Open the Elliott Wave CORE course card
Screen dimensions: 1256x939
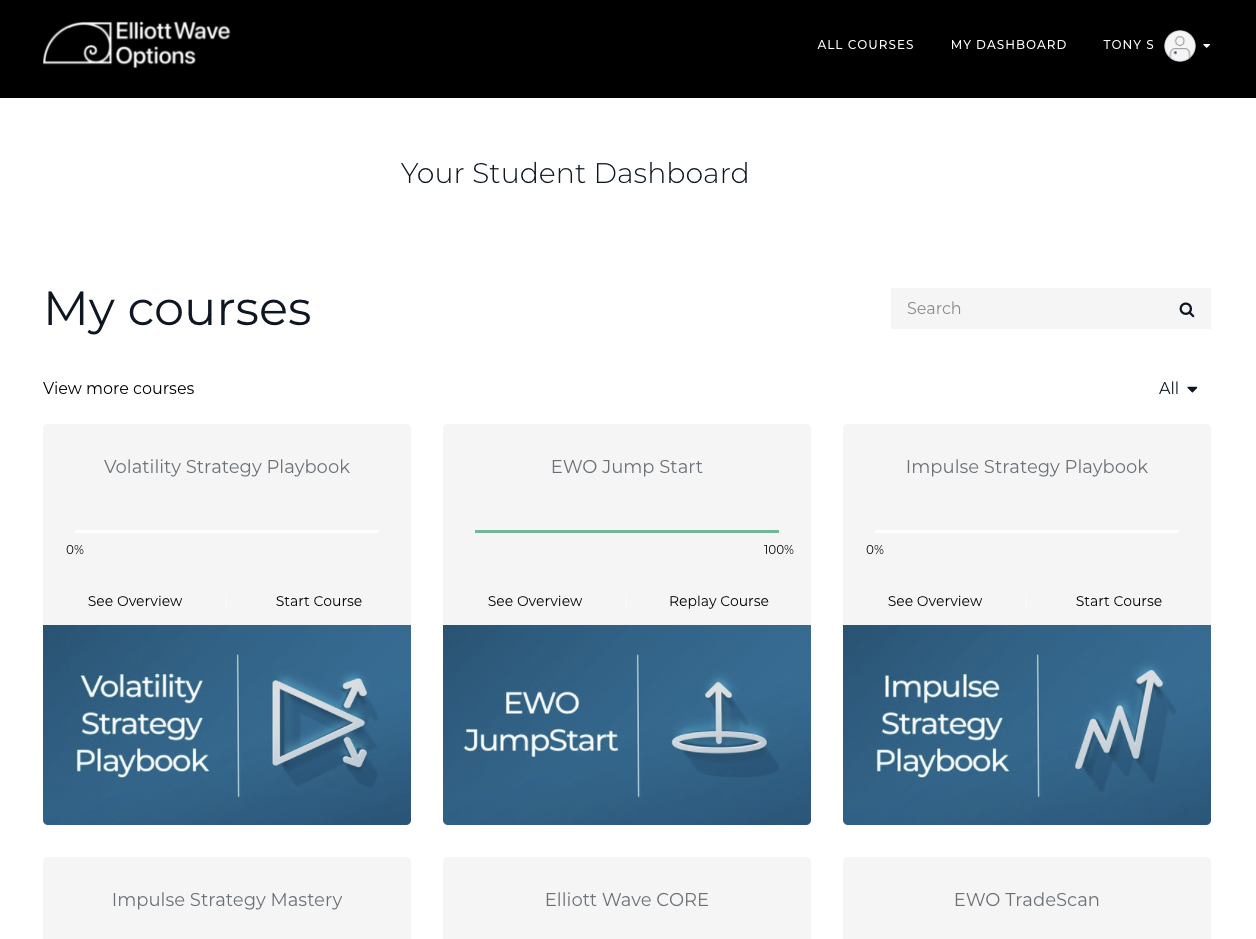pos(626,899)
